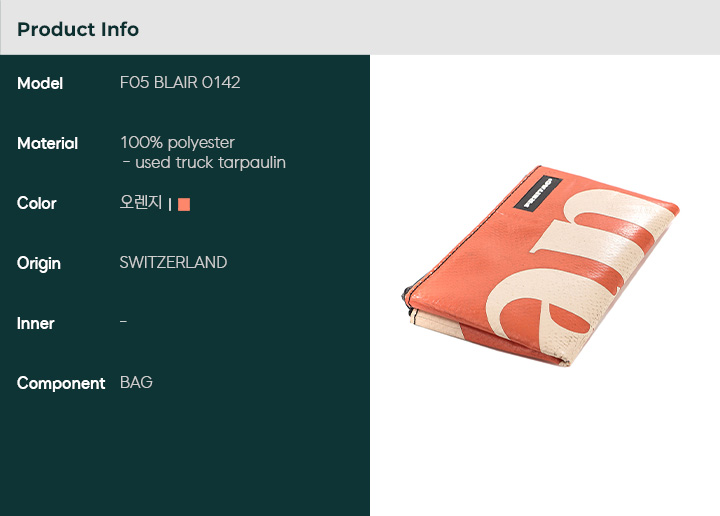Click the Origin label
The height and width of the screenshot is (516, 720).
[39, 264]
